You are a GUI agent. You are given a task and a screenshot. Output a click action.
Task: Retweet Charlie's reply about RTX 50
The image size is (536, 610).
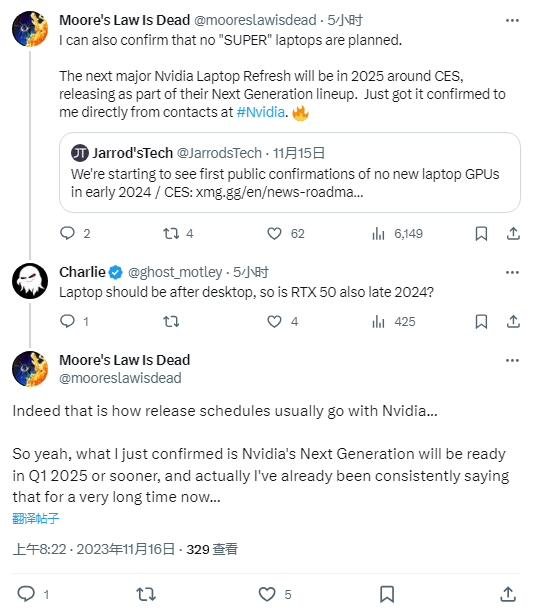(171, 321)
